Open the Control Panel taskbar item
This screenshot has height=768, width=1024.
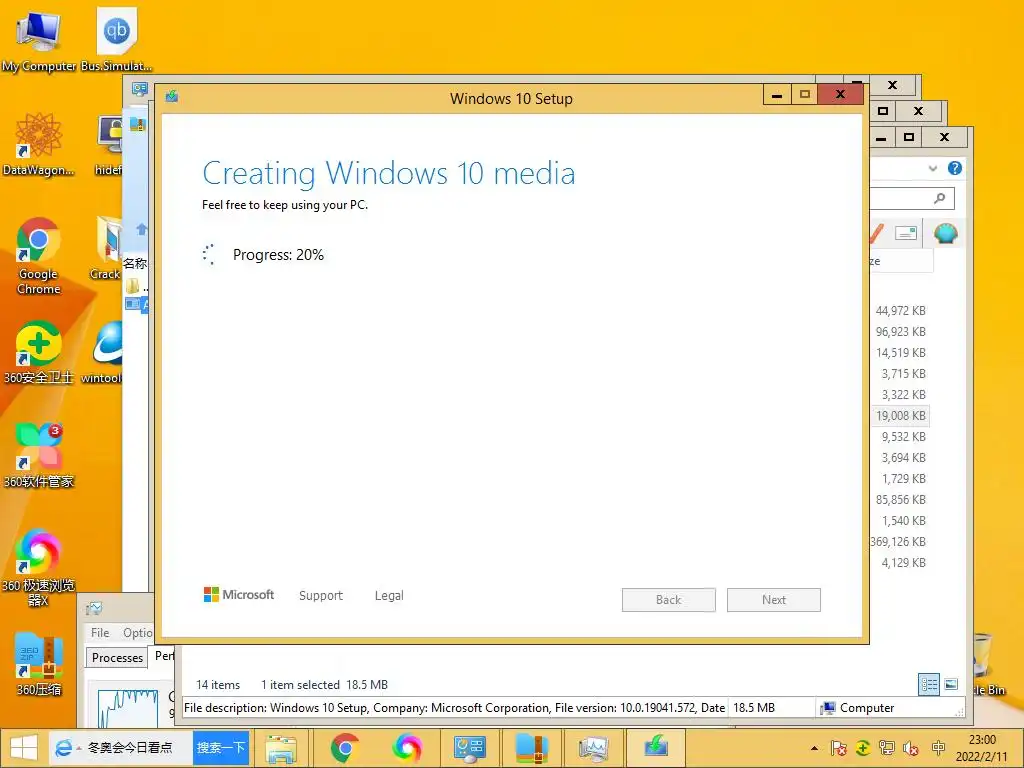pyautogui.click(x=469, y=748)
